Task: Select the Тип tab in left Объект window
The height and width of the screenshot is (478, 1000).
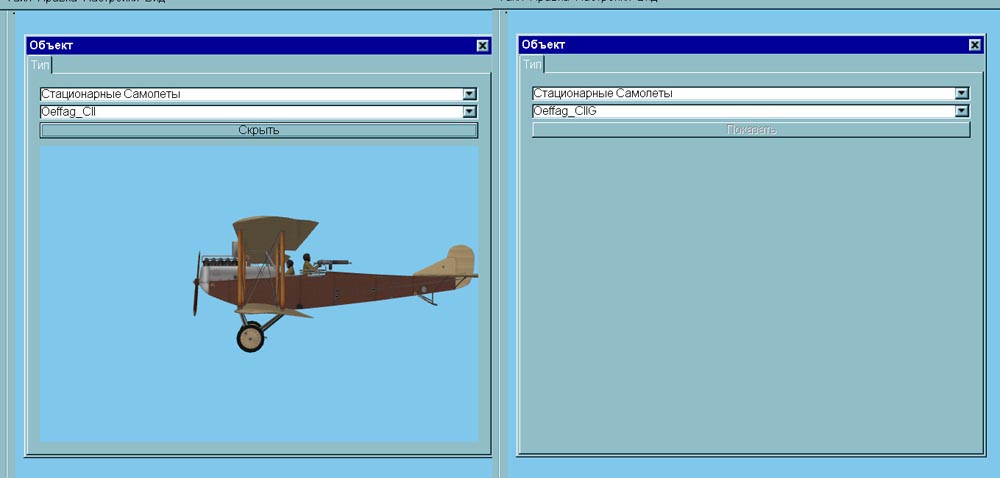Action: point(40,64)
